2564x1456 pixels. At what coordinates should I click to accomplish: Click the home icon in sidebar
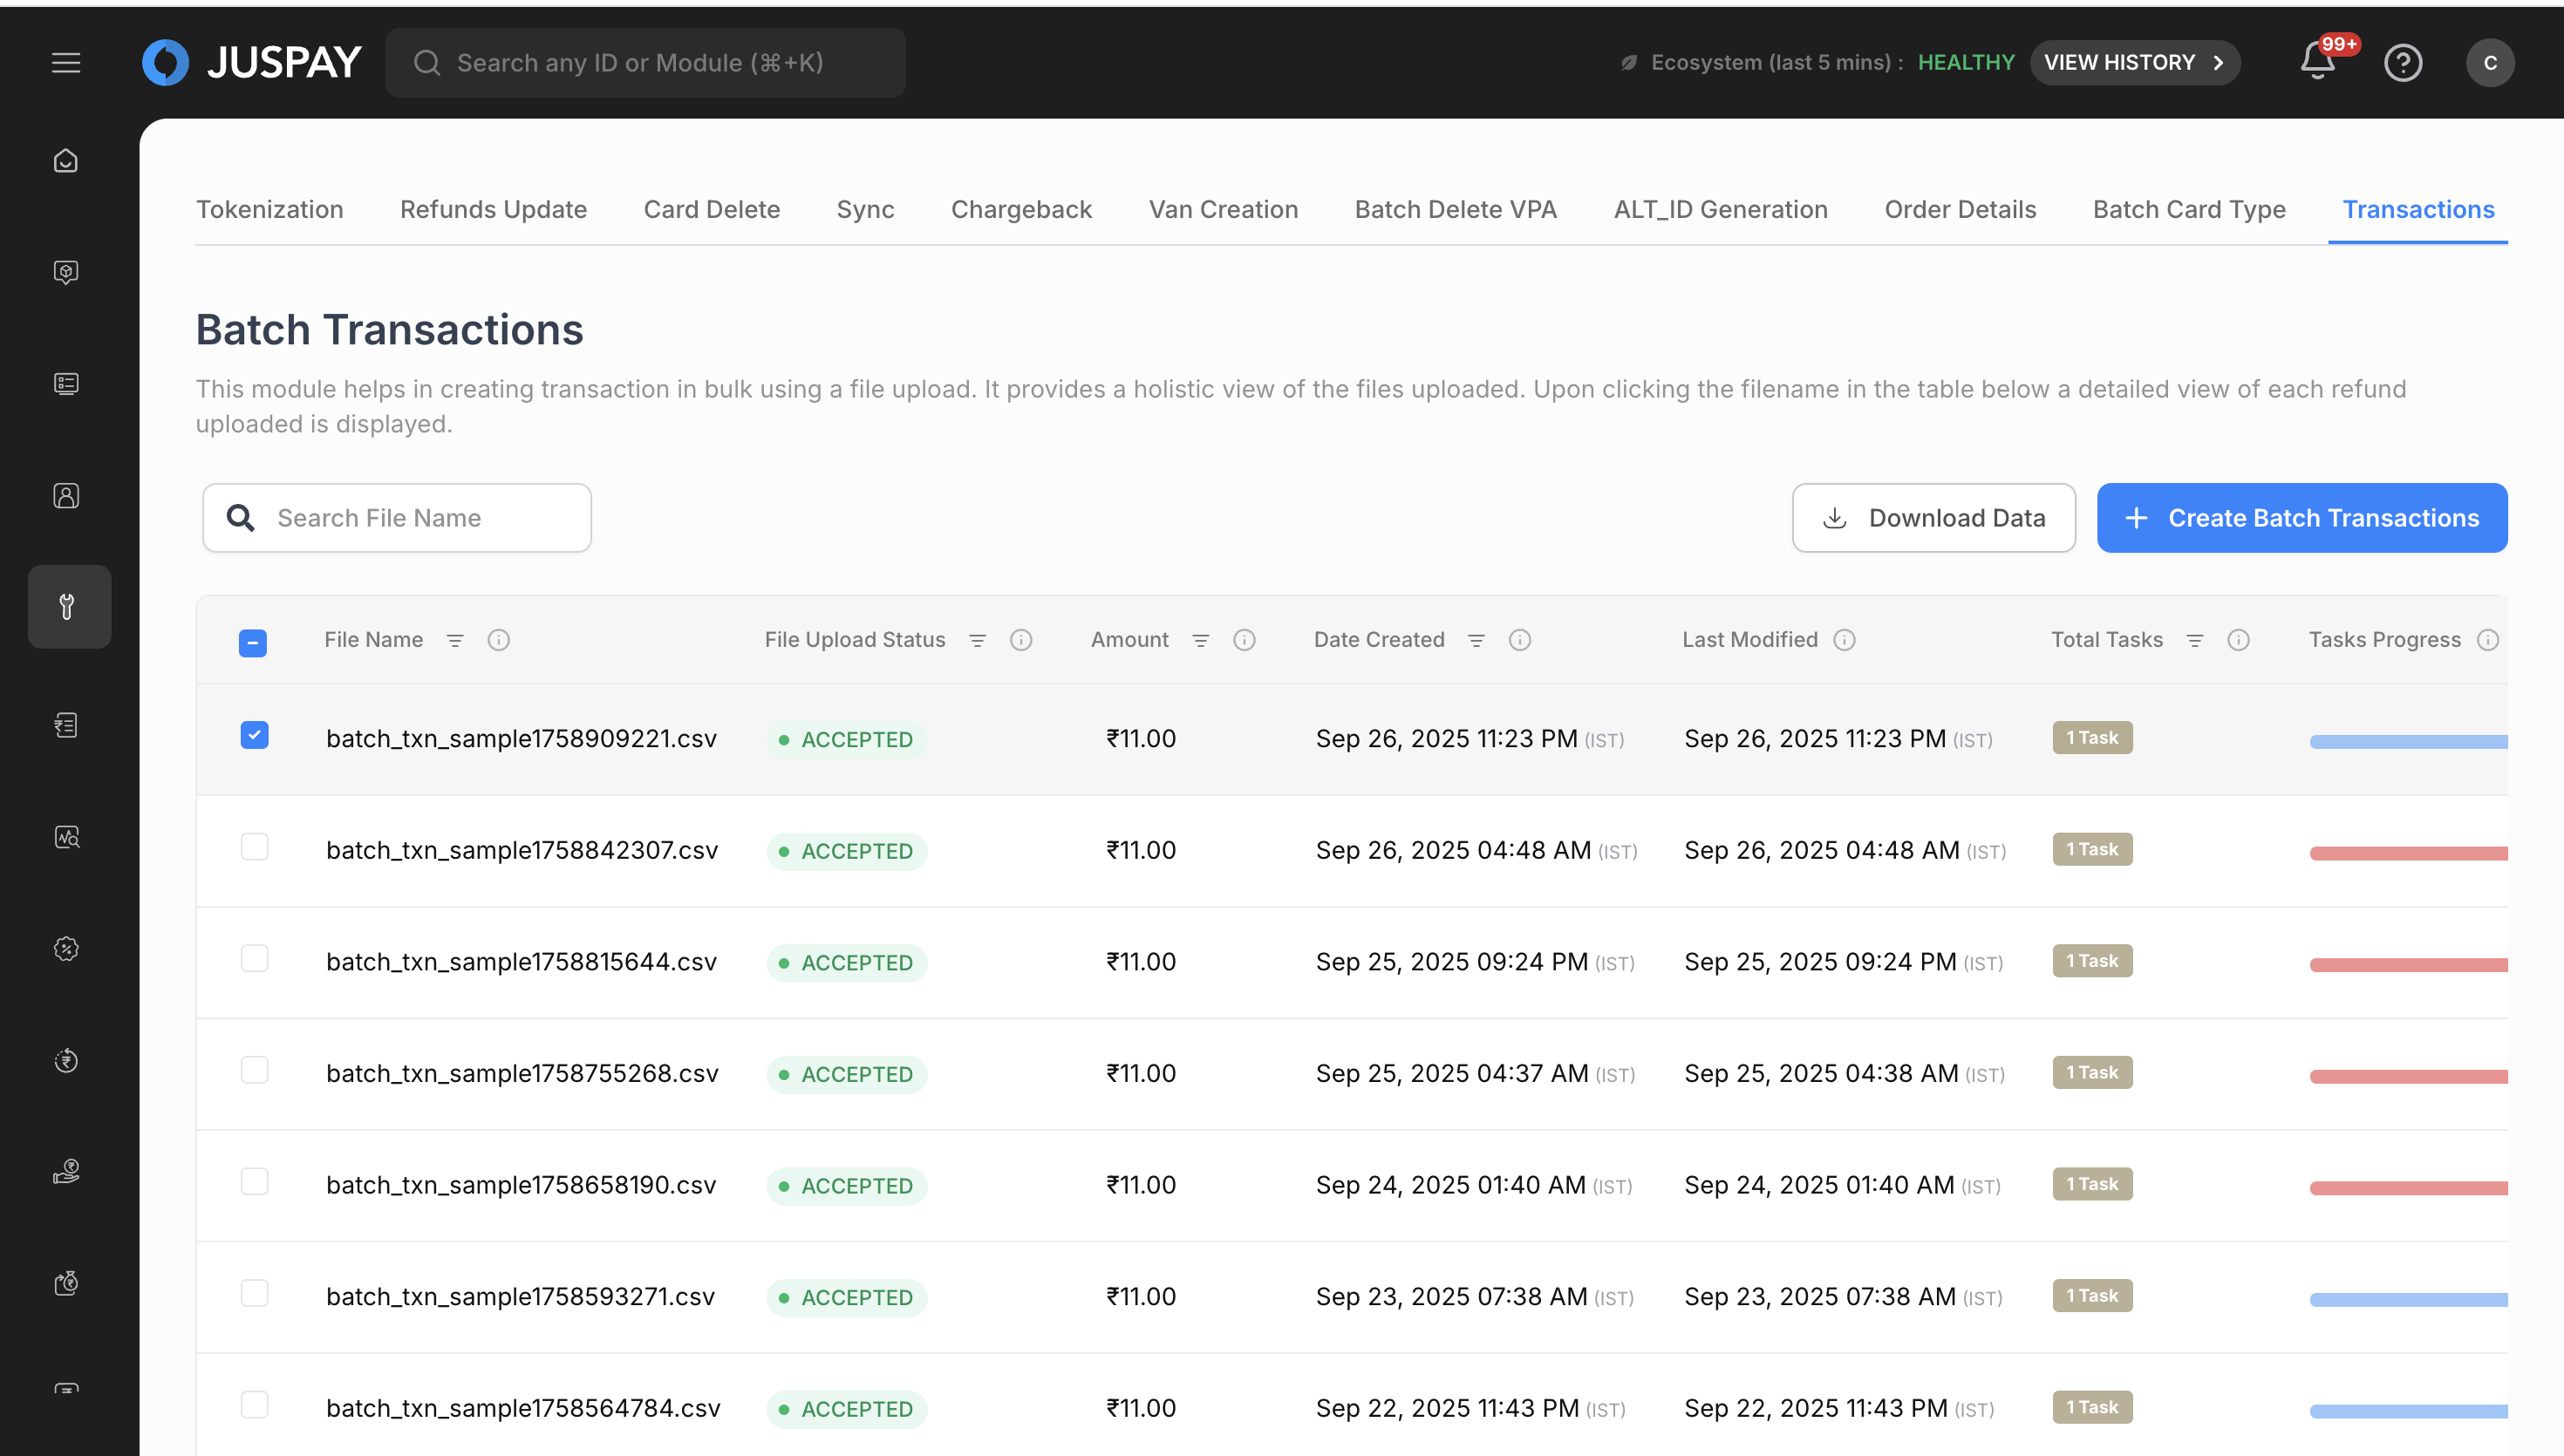pyautogui.click(x=66, y=161)
